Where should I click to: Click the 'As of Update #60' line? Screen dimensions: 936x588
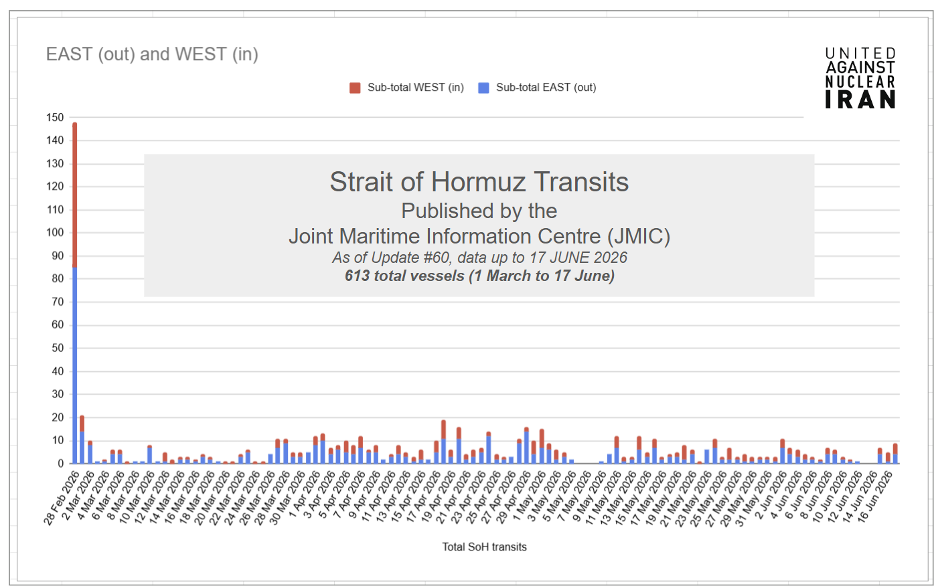[x=479, y=257]
